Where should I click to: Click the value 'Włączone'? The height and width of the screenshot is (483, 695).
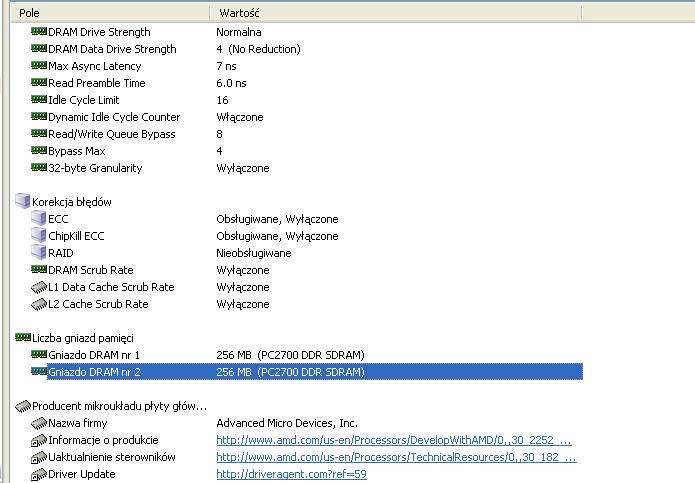pos(239,117)
